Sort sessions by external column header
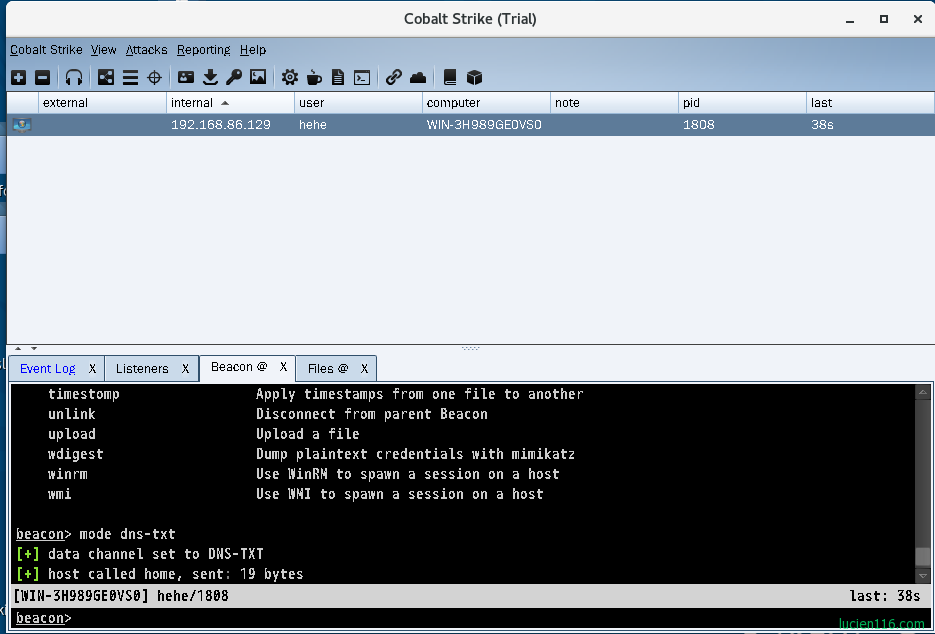The image size is (935, 634). 103,103
